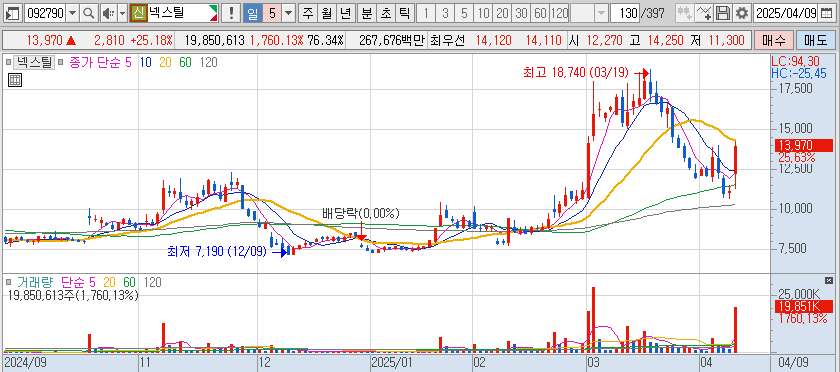Screen dimensions: 840x372
Task: Click the 종가 단순 5 legend label
Action: coord(100,63)
